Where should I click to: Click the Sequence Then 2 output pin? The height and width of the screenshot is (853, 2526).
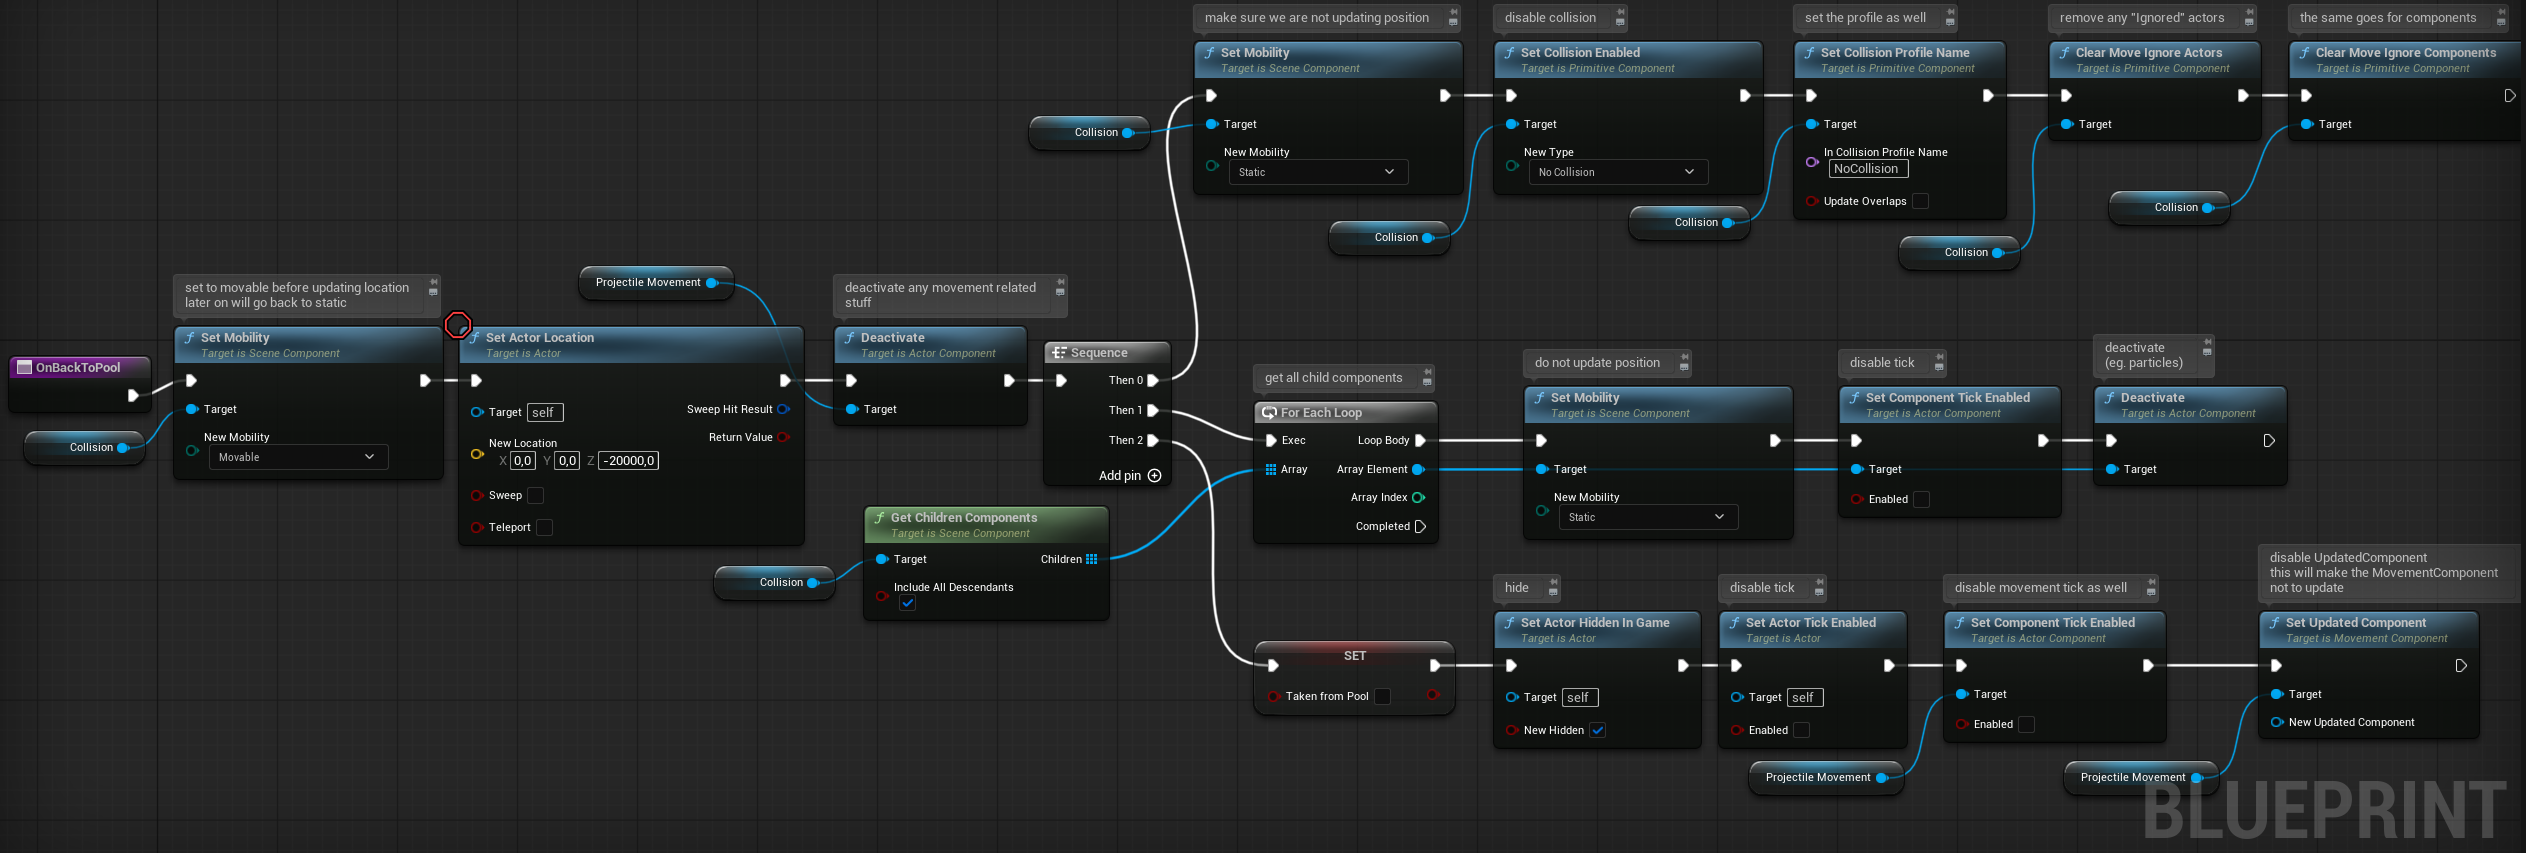click(x=1153, y=441)
